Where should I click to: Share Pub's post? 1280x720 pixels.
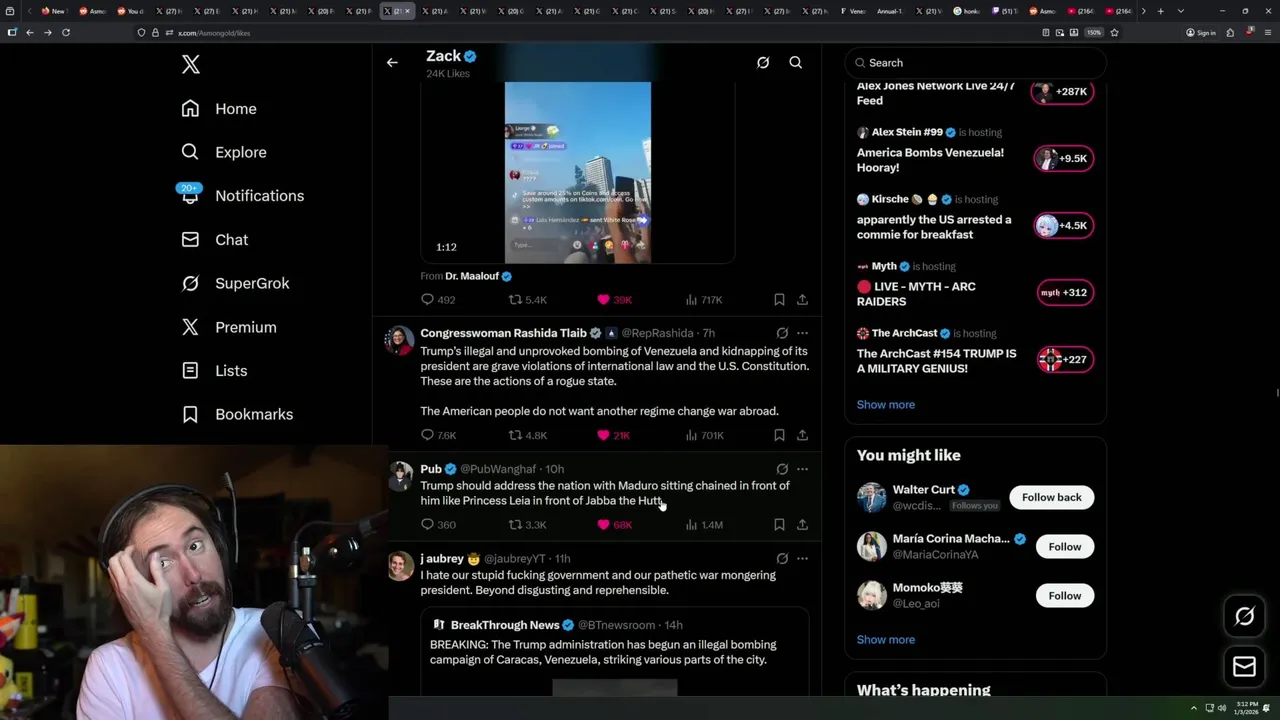pyautogui.click(x=802, y=525)
